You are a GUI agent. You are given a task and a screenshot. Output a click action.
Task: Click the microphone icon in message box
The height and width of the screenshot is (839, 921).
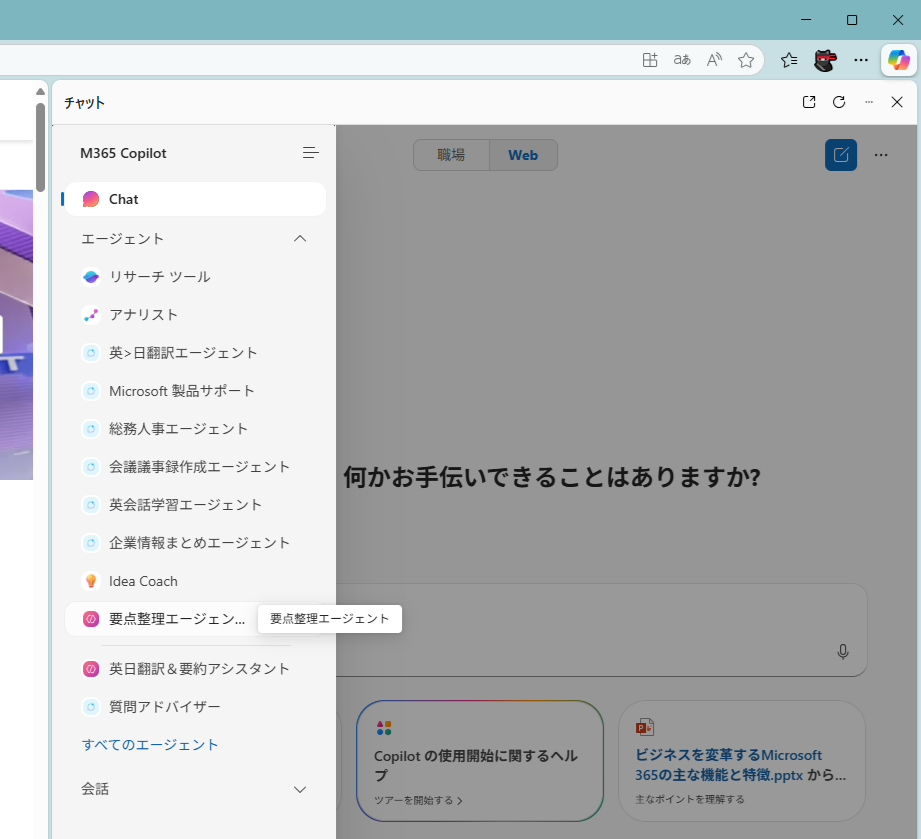click(843, 652)
